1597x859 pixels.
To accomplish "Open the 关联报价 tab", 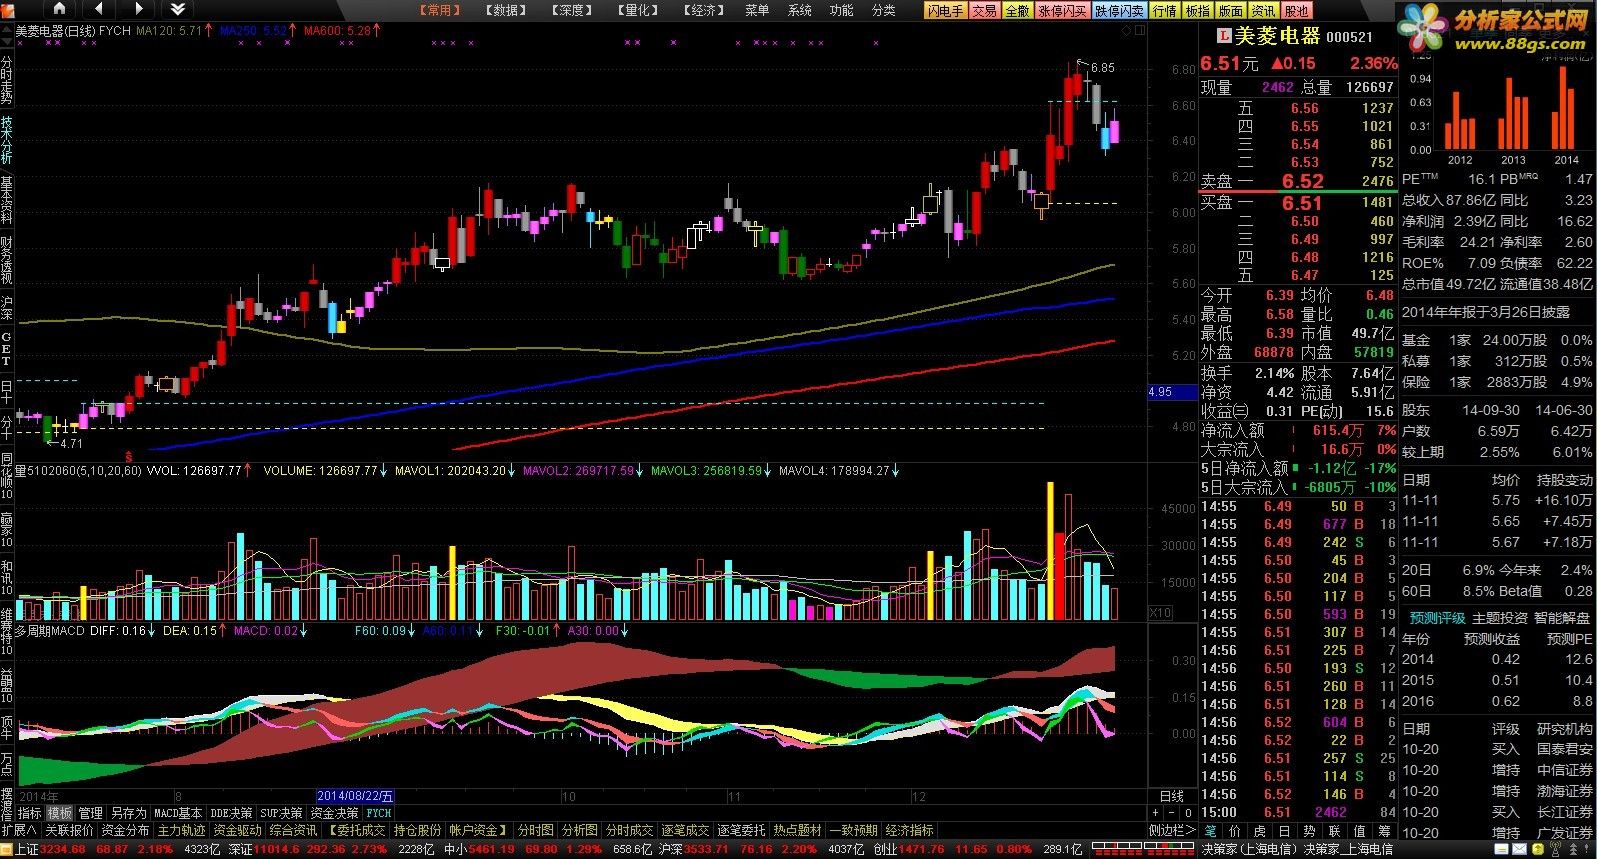I will [x=69, y=830].
